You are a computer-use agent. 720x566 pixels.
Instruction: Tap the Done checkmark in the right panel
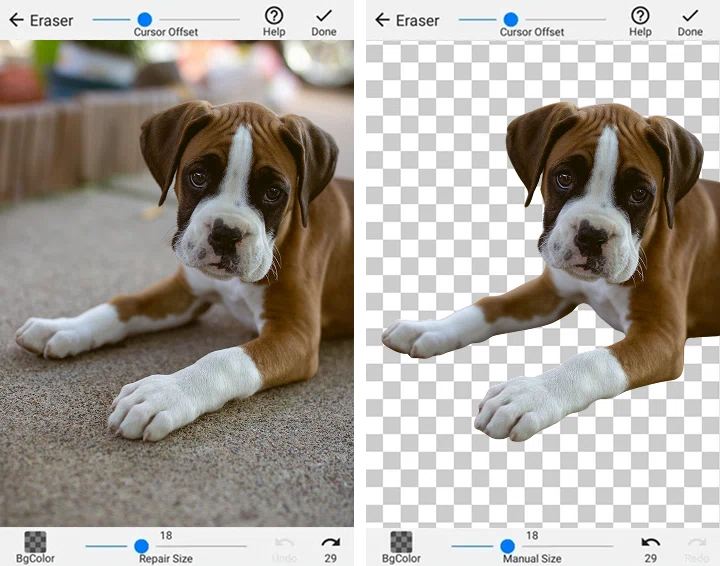pos(689,20)
